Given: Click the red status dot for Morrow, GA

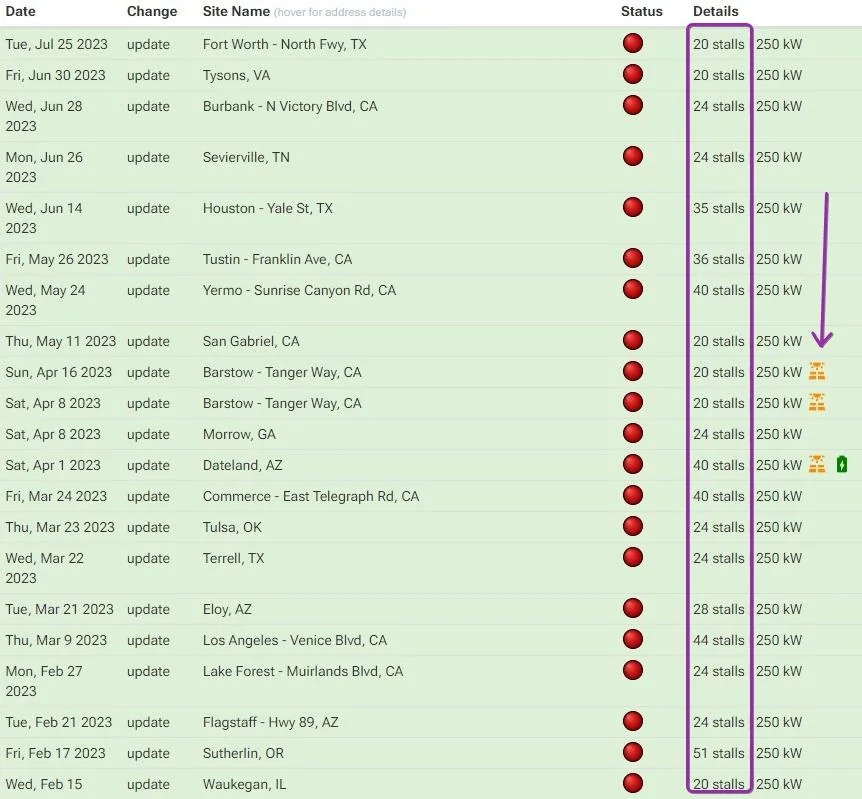Looking at the screenshot, I should (x=633, y=433).
